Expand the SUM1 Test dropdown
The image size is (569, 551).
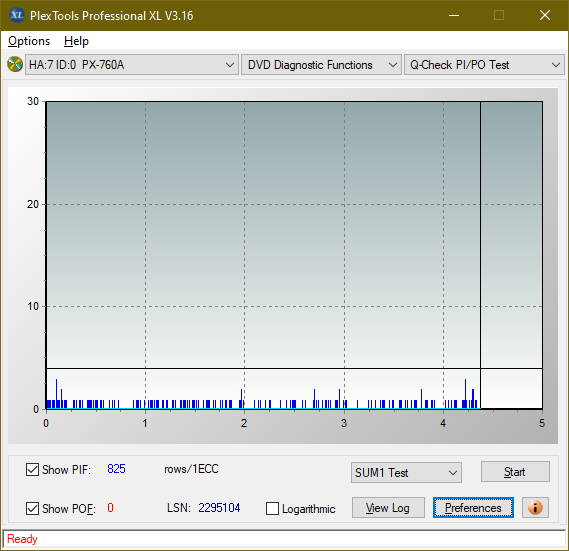406,473
